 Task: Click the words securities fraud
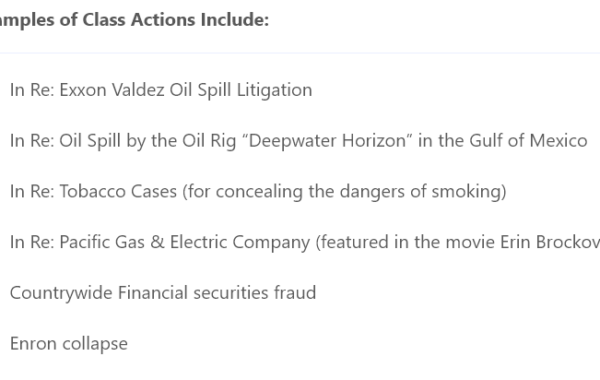254,293
